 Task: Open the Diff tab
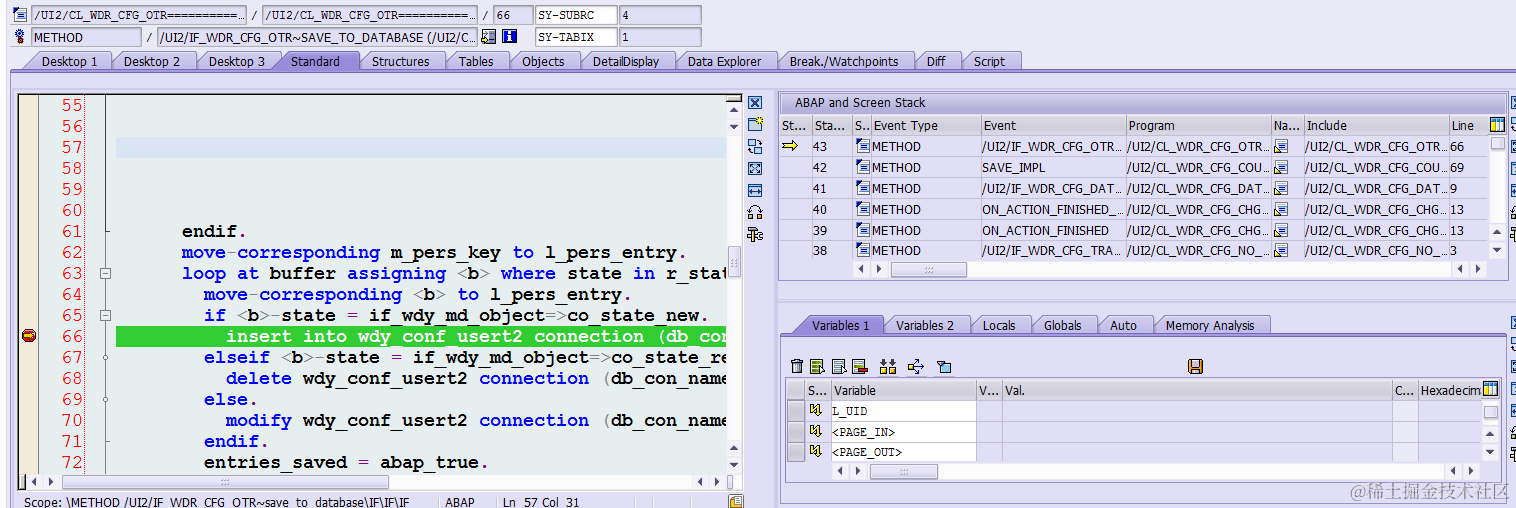936,61
